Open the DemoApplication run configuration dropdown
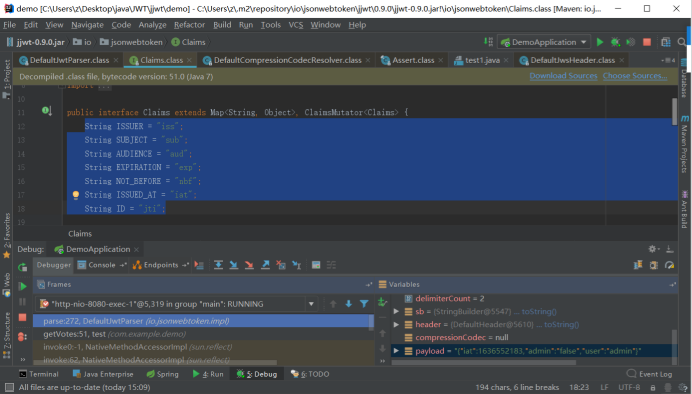This screenshot has height=394, width=692. coord(544,42)
